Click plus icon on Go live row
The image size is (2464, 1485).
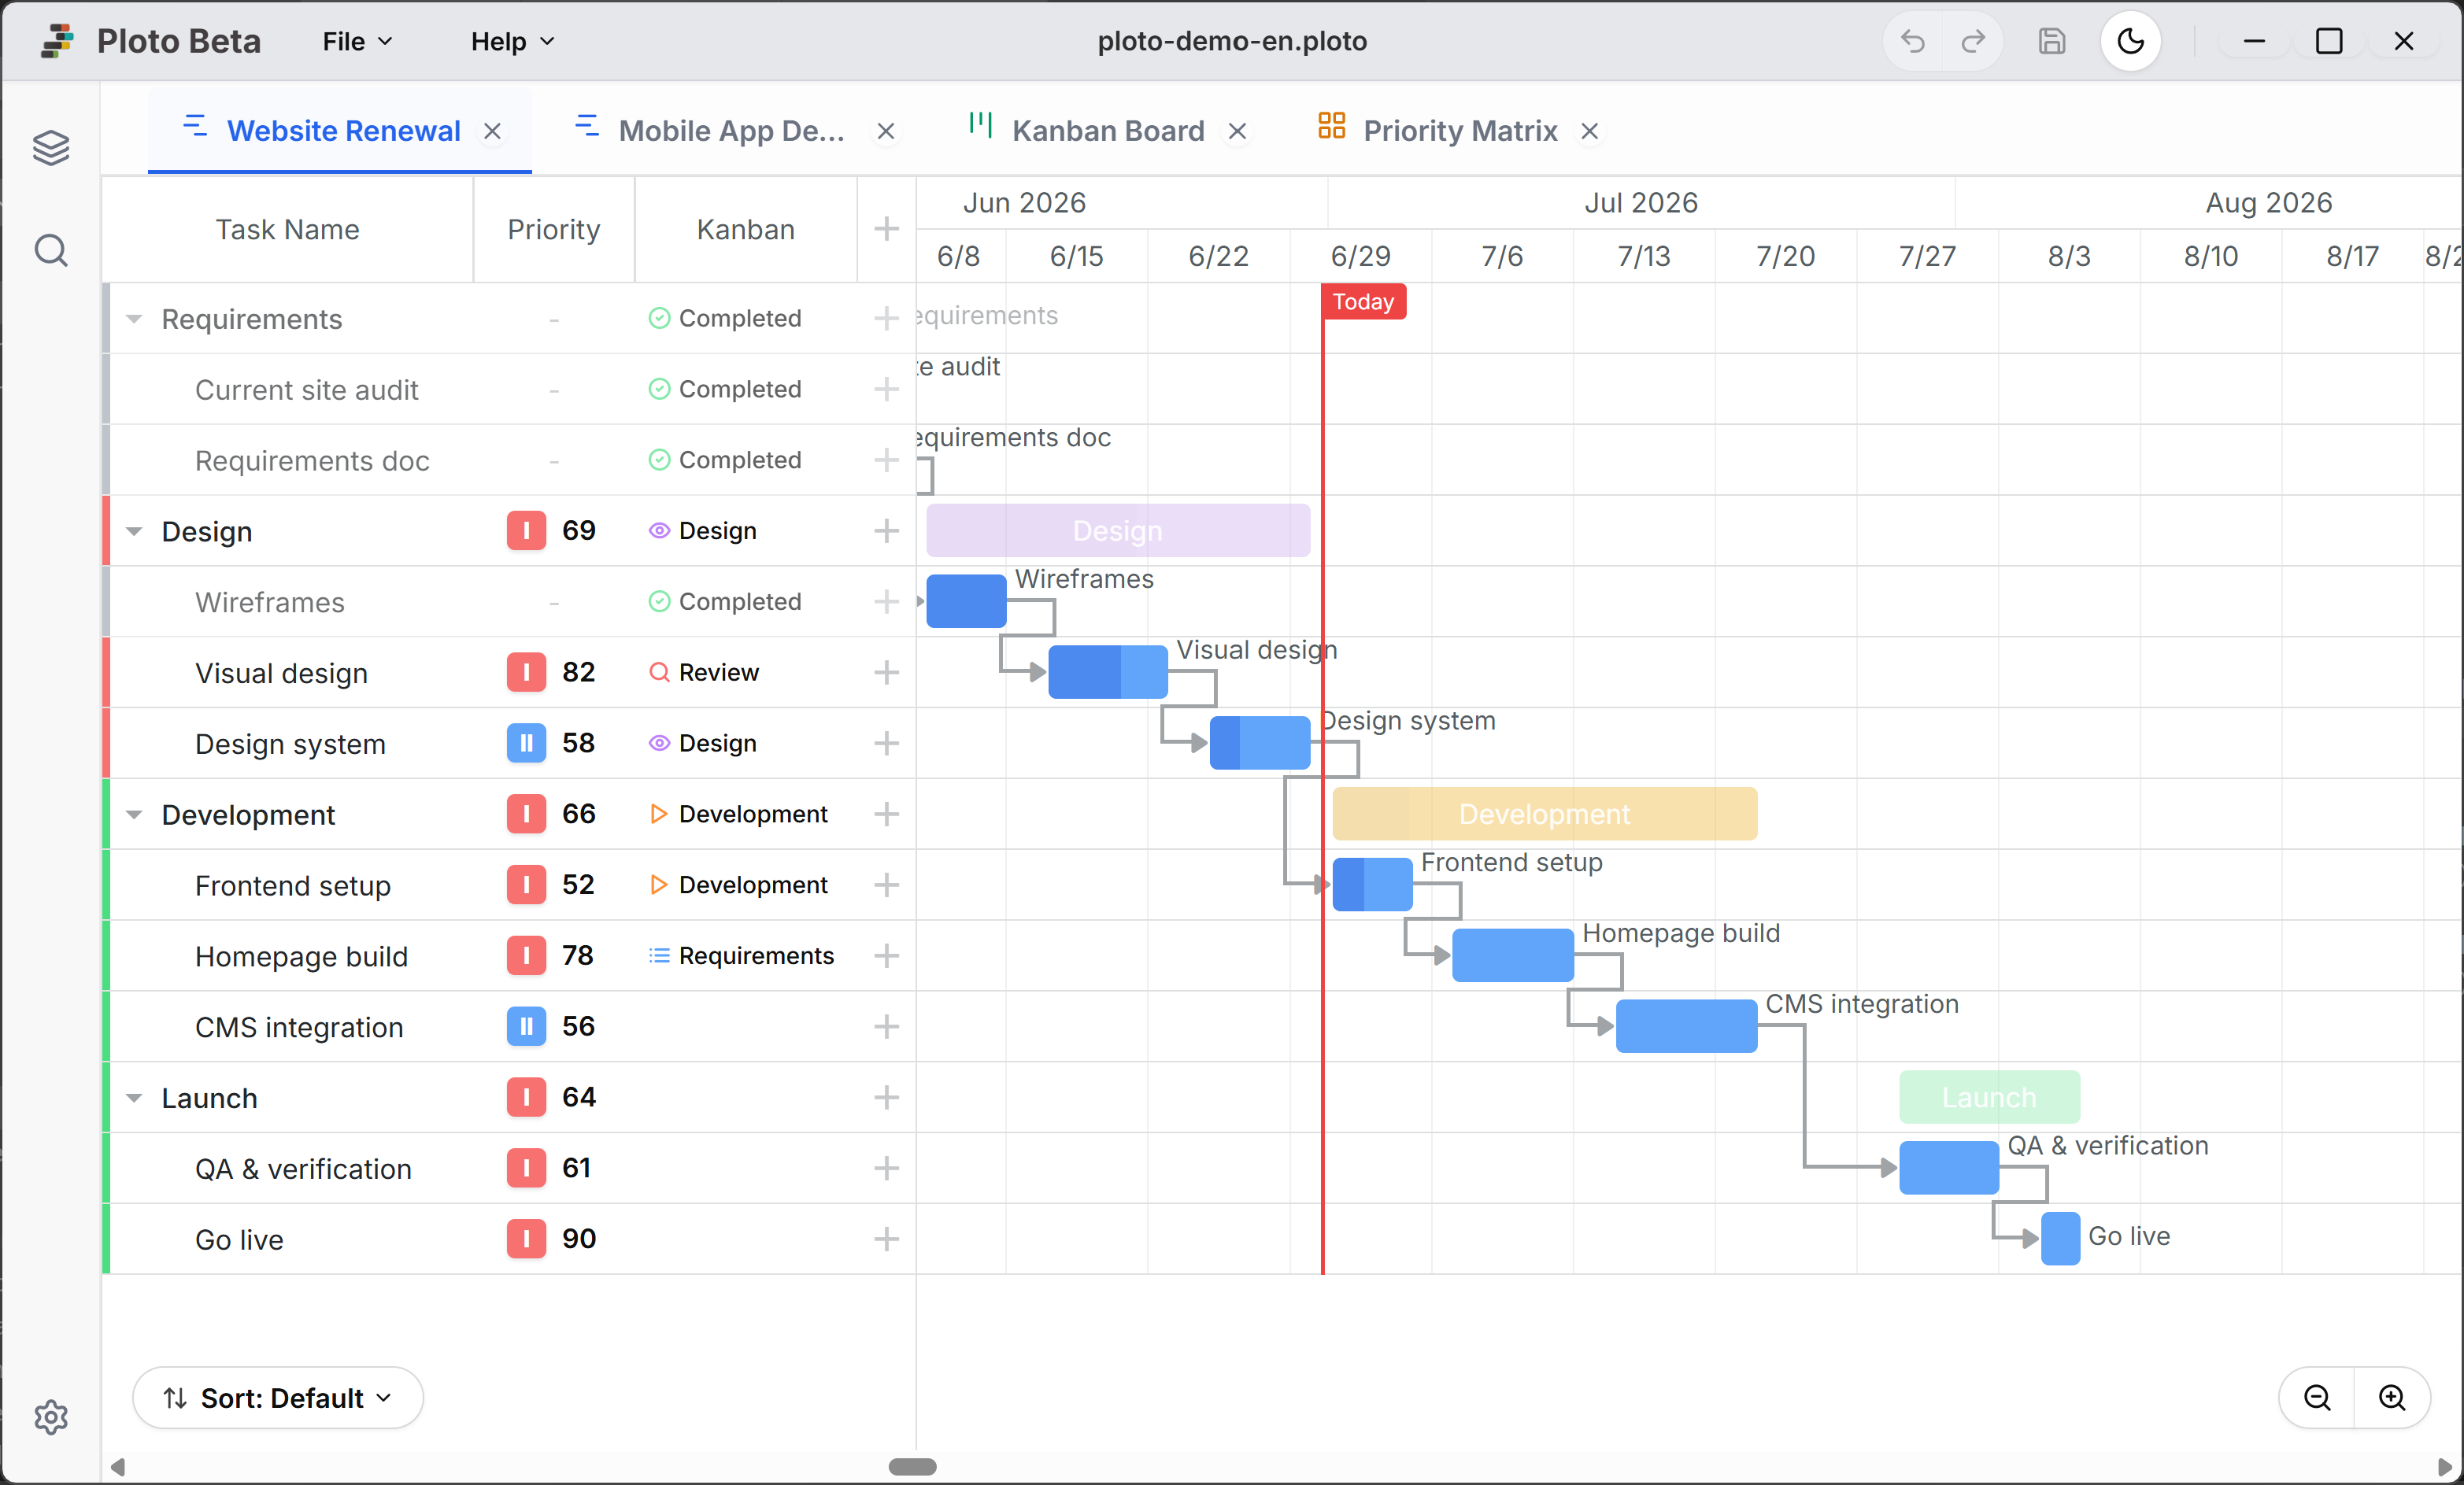tap(886, 1239)
